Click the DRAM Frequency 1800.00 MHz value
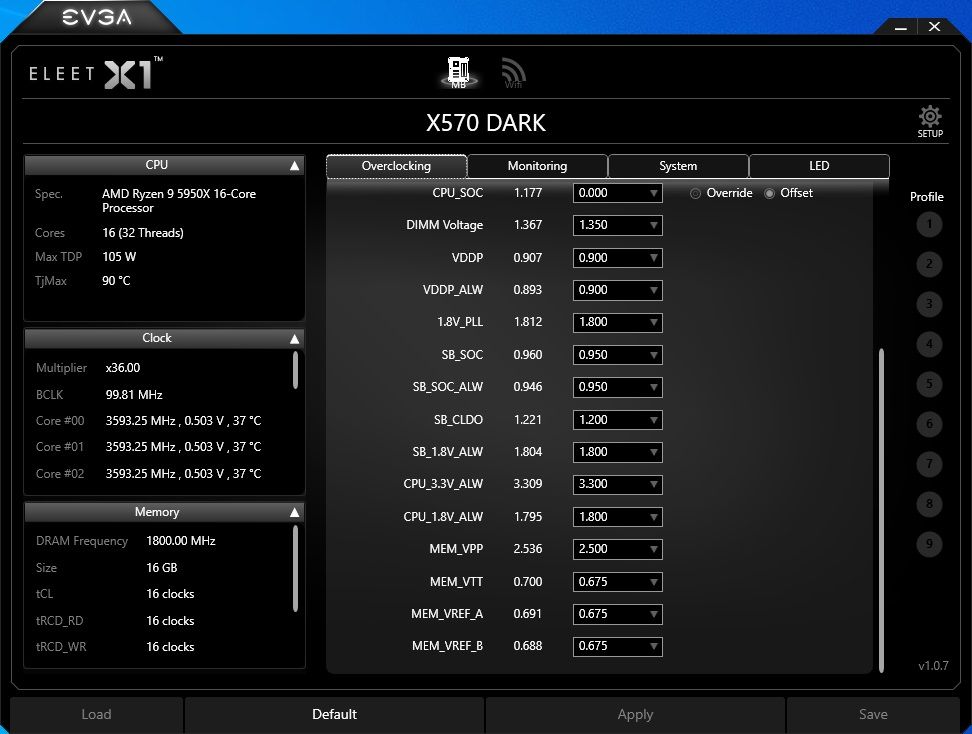 (181, 541)
